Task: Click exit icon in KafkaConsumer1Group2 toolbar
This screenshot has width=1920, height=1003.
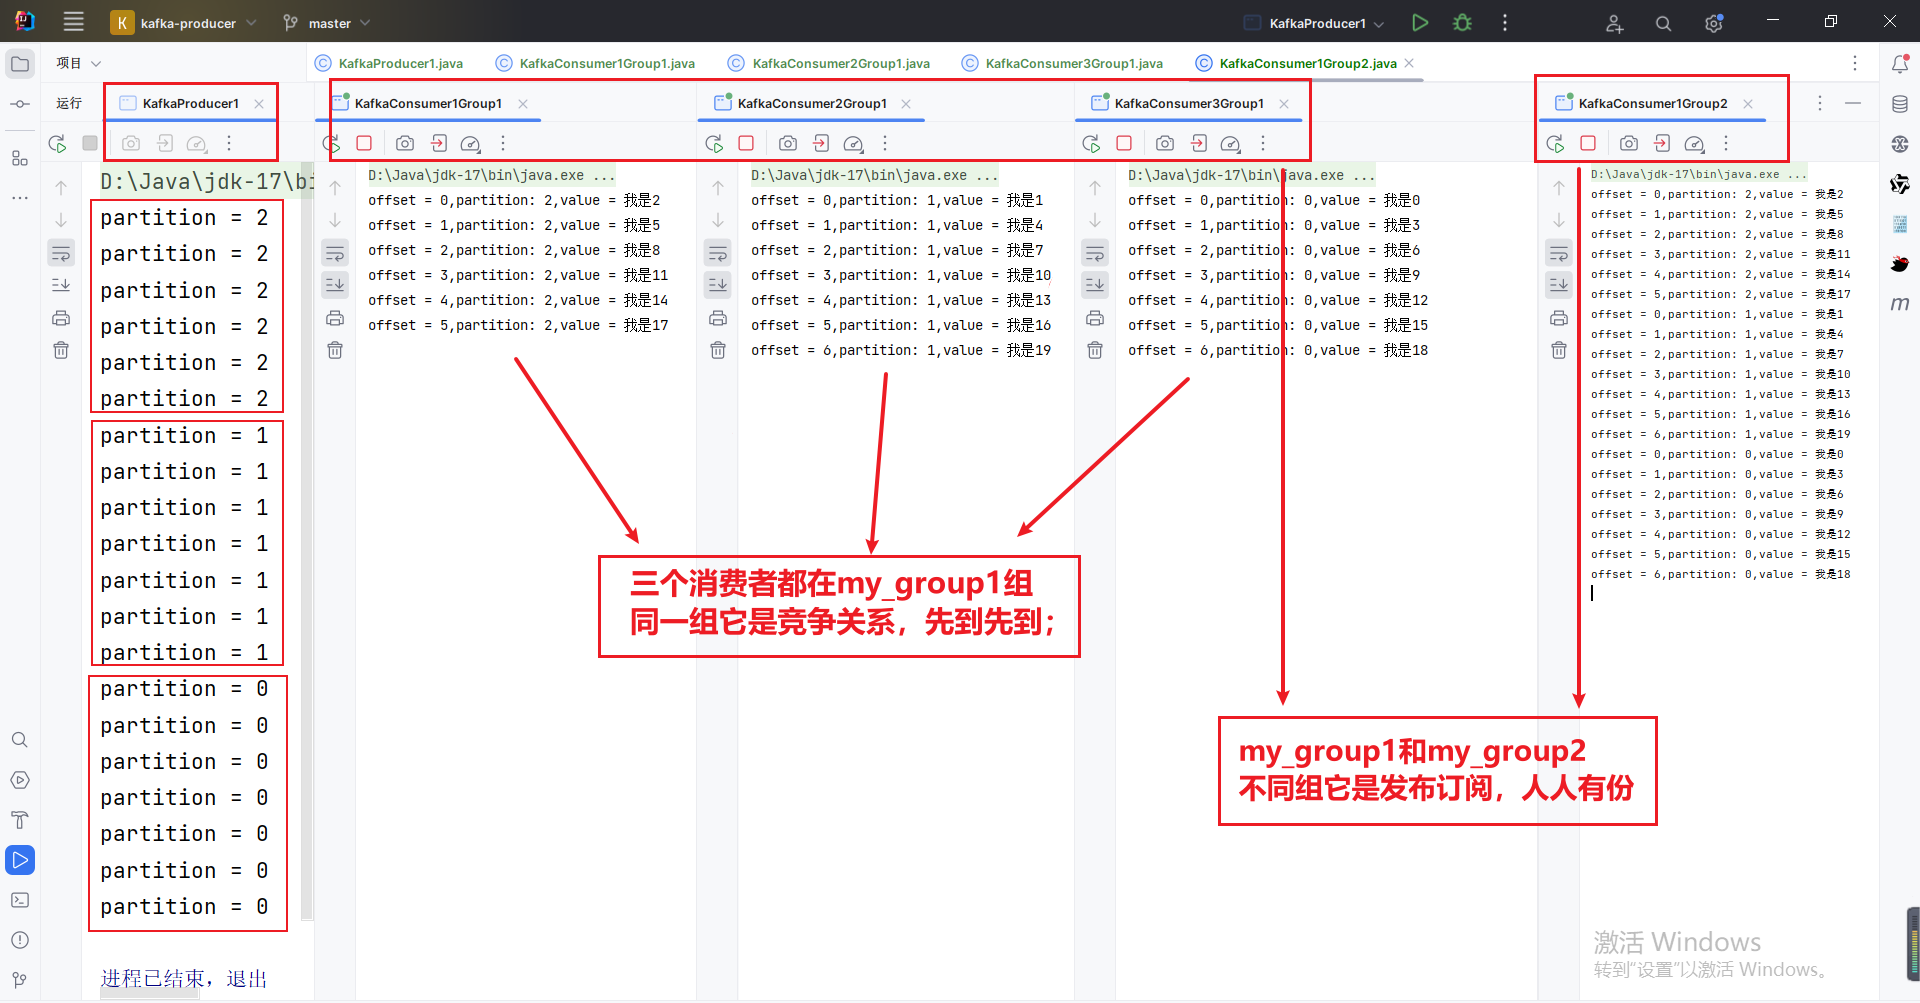Action: point(1662,143)
